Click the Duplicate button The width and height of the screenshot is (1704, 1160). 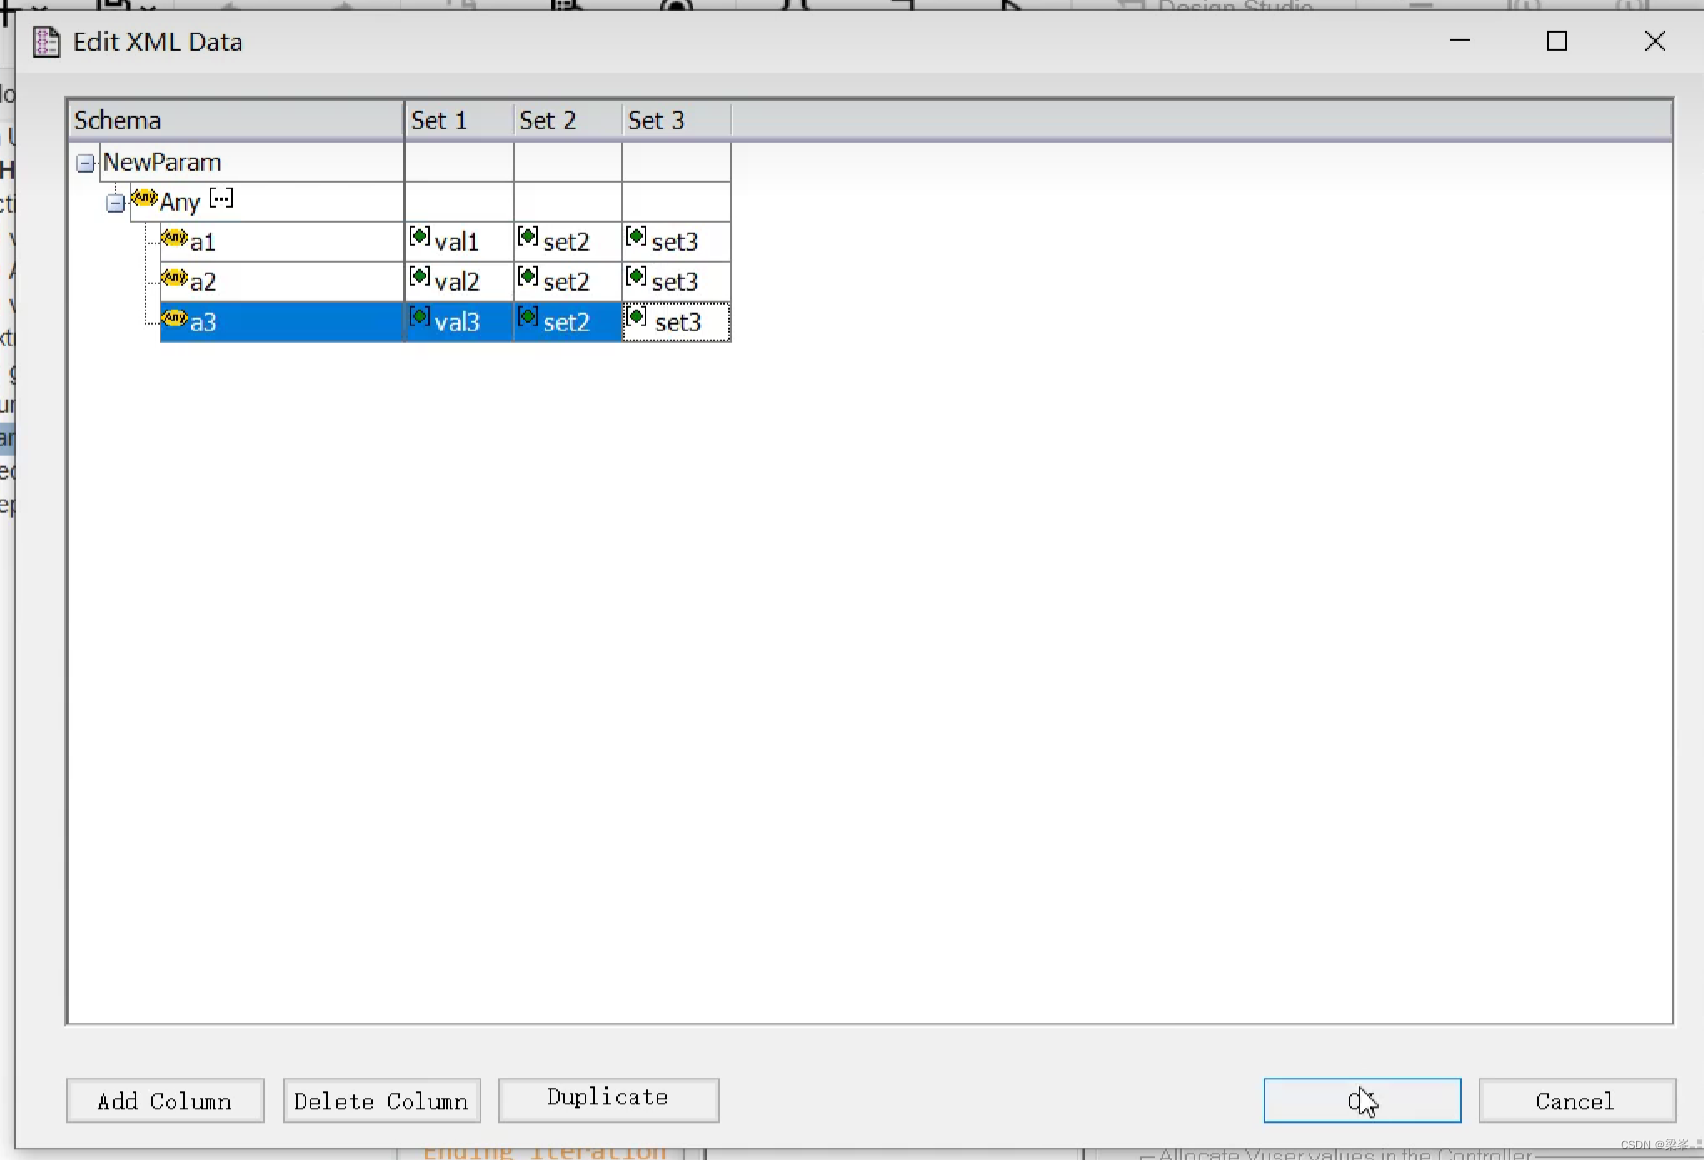tap(608, 1098)
